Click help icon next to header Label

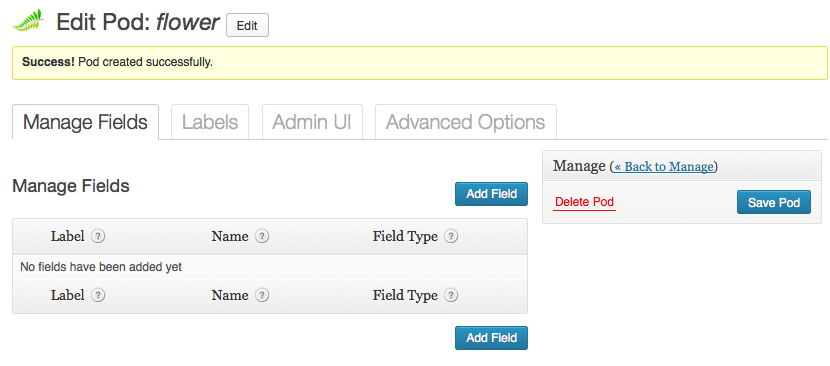(x=98, y=236)
